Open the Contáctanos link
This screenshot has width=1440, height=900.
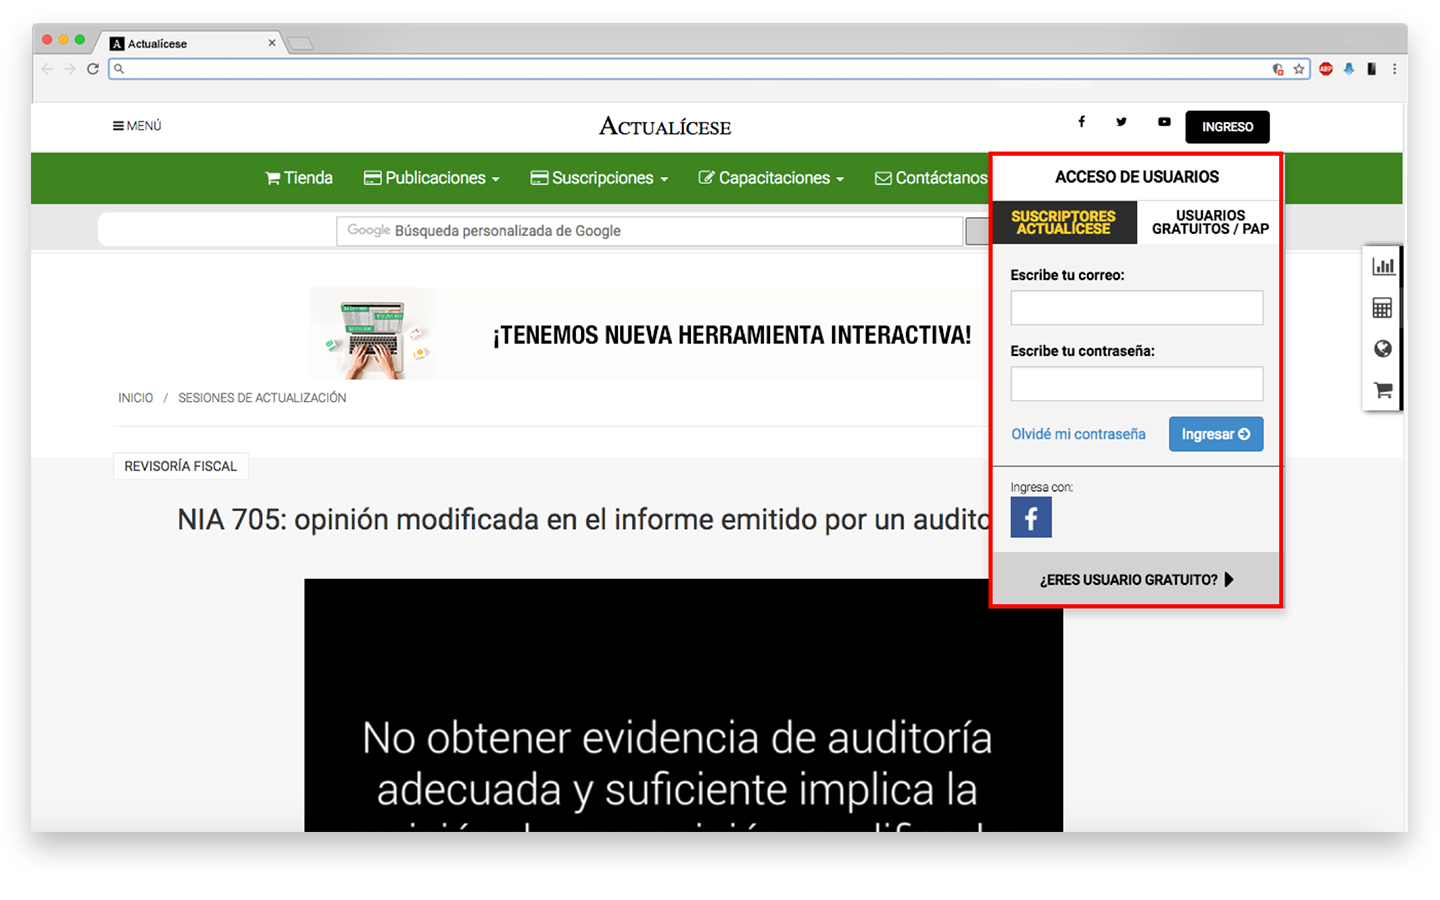pyautogui.click(x=931, y=178)
